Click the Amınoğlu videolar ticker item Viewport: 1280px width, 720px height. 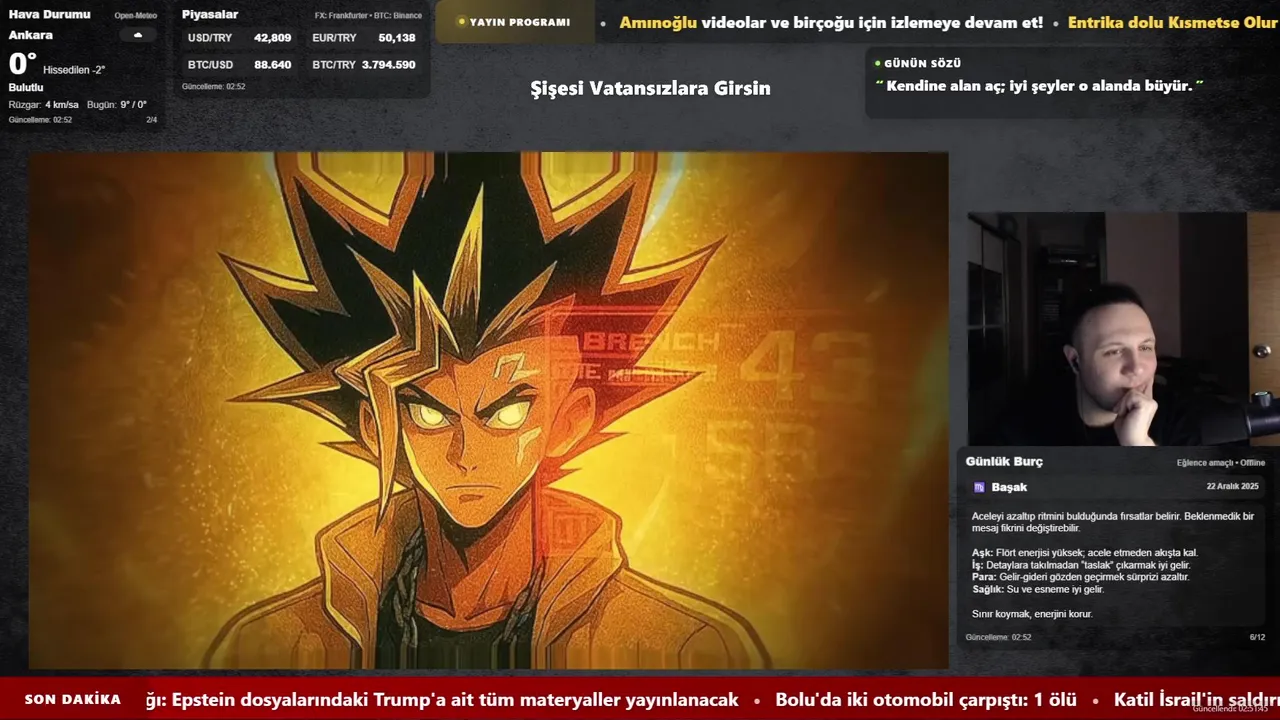(x=831, y=22)
